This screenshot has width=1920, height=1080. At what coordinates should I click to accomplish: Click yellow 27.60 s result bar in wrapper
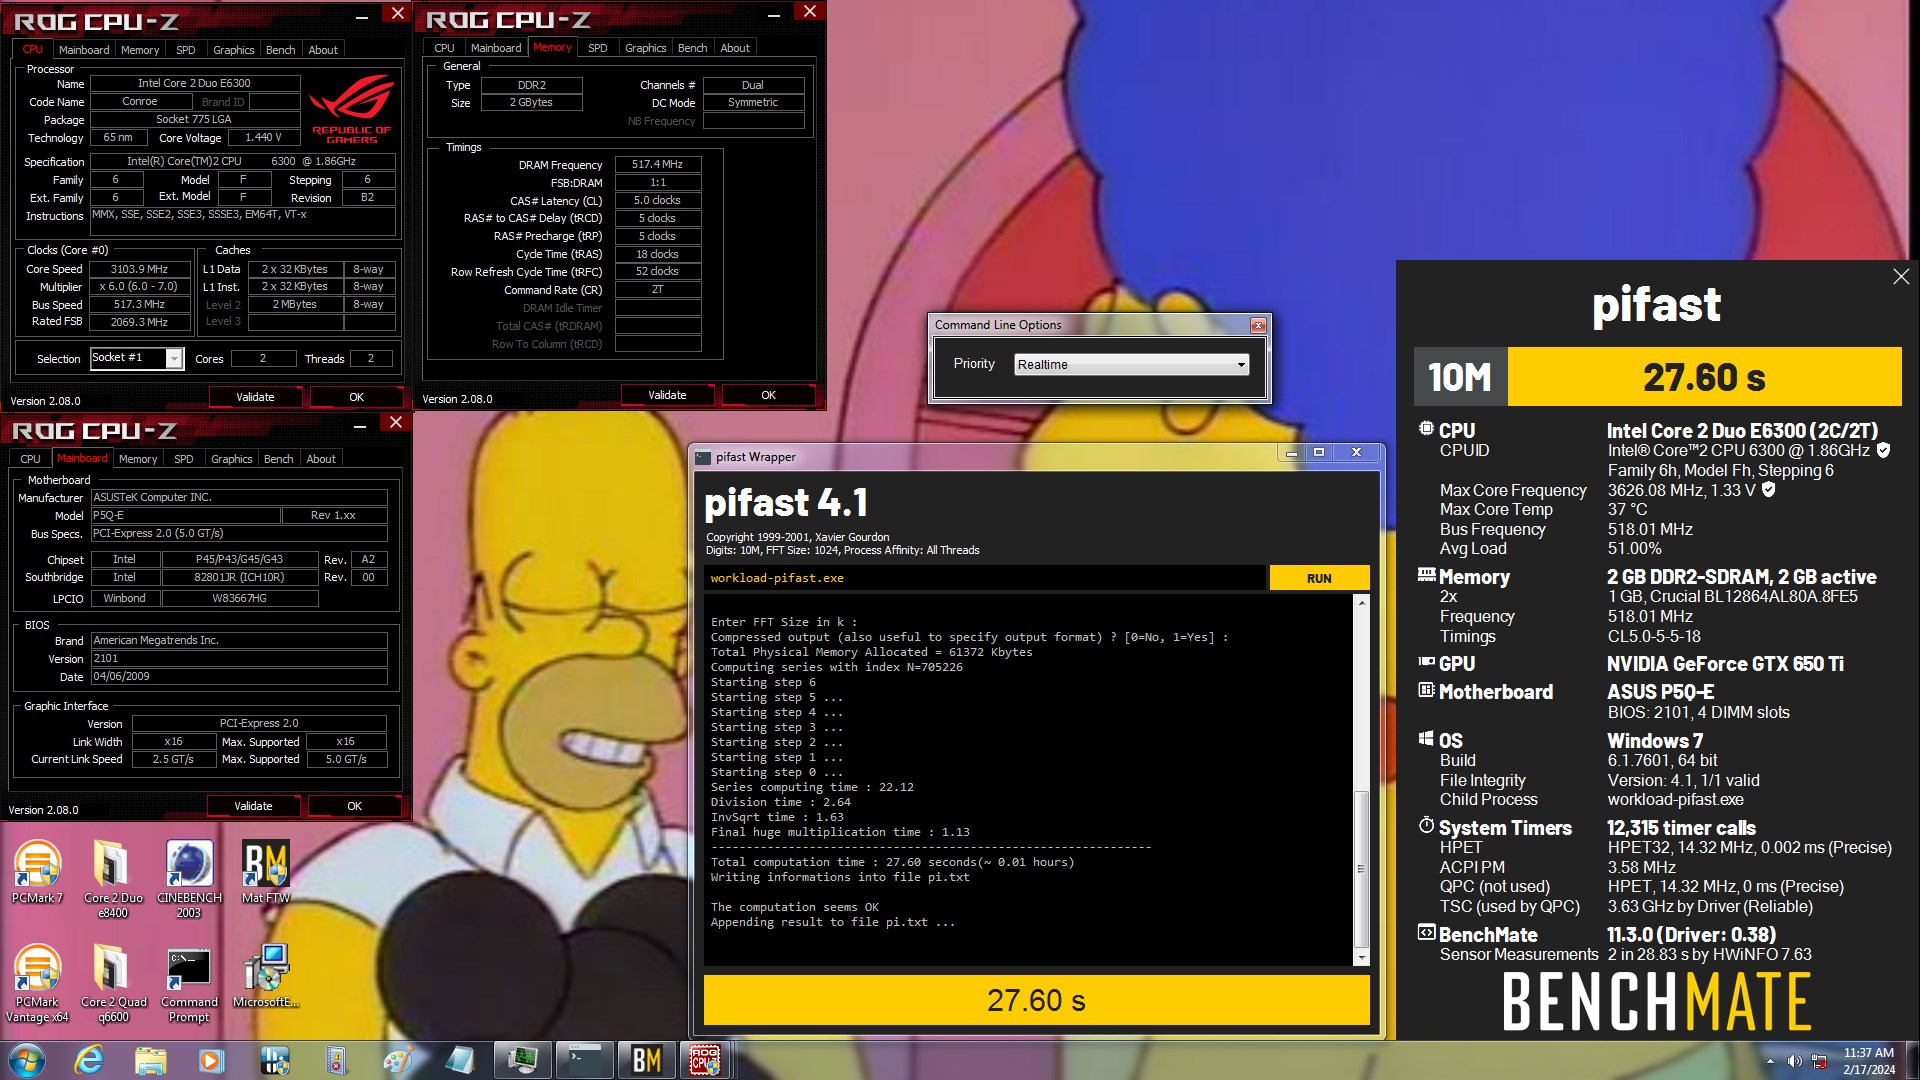[x=1036, y=1000]
